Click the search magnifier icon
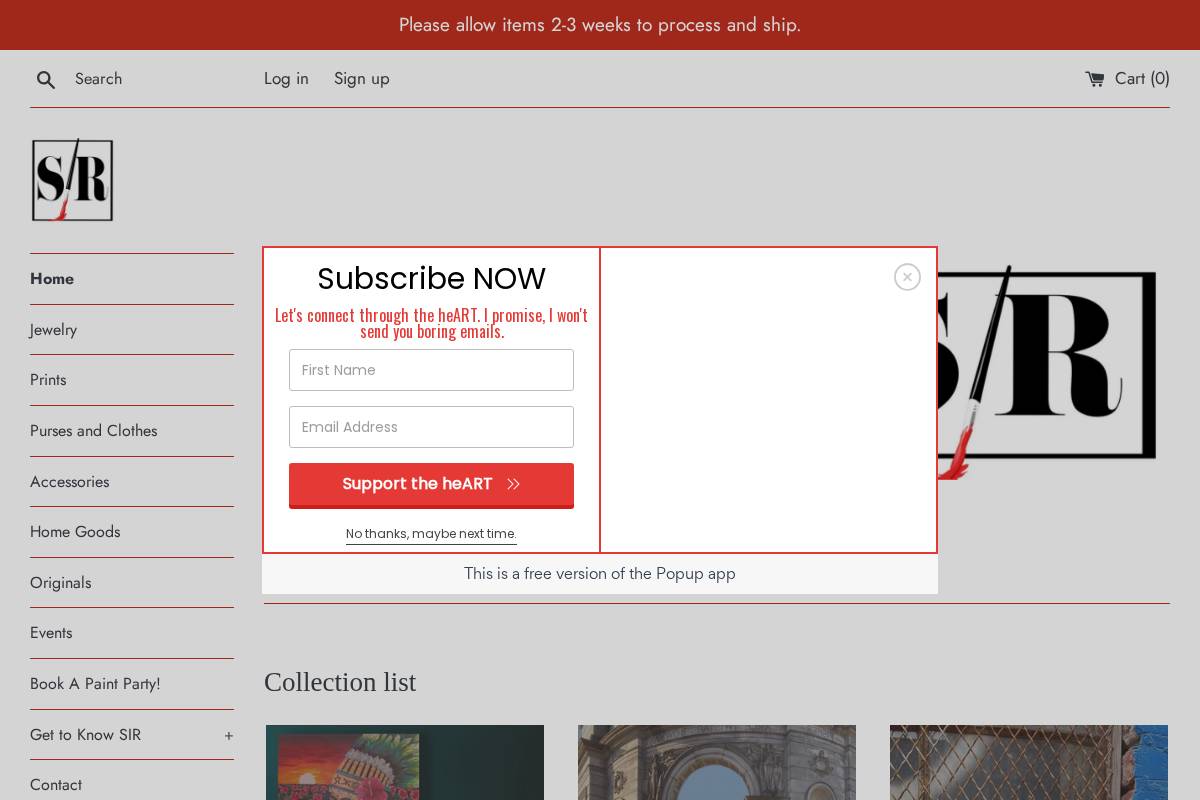This screenshot has width=1200, height=800. [46, 80]
